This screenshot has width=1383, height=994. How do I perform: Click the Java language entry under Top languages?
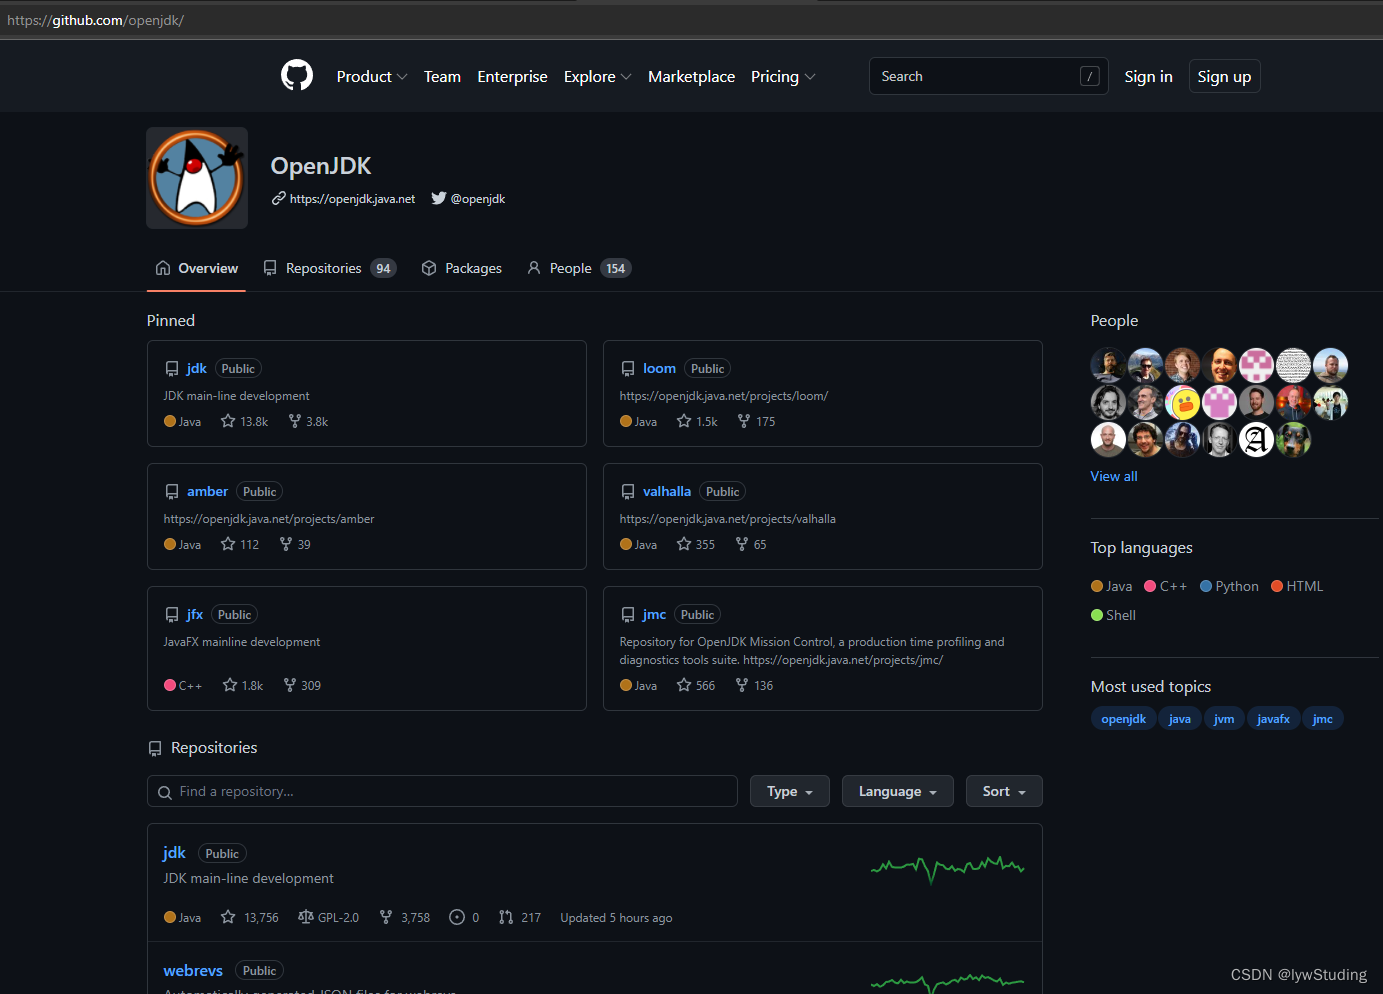point(1112,586)
